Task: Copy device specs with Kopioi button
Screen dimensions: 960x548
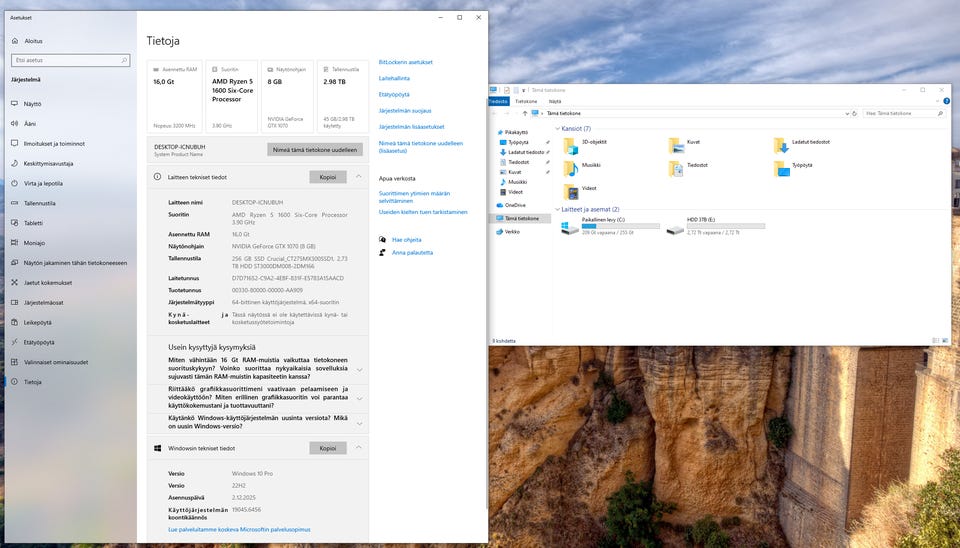Action: coord(328,177)
